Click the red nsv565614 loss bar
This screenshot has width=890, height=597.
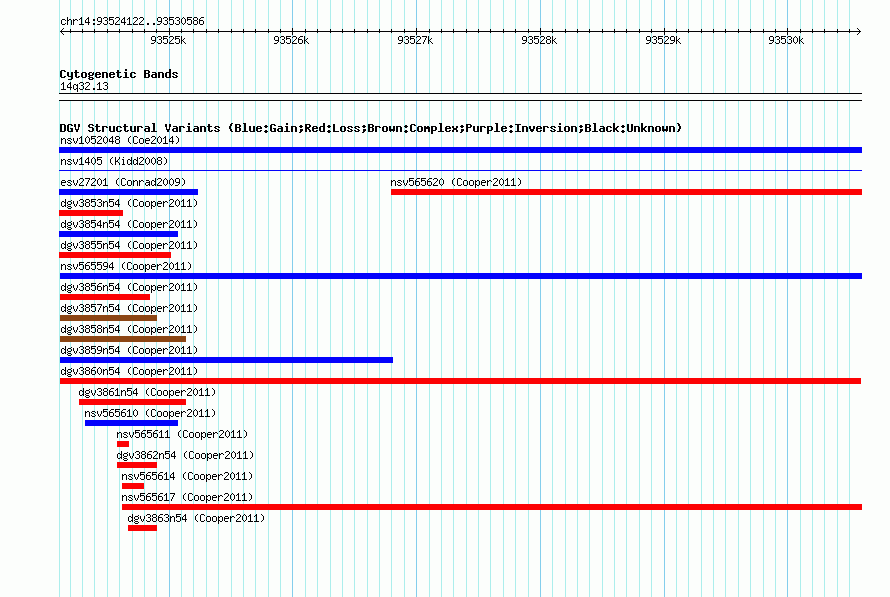[x=133, y=486]
